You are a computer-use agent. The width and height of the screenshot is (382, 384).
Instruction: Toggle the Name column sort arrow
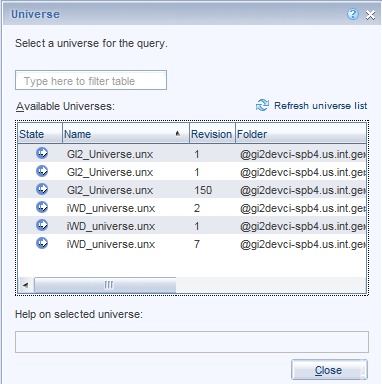[x=178, y=134]
